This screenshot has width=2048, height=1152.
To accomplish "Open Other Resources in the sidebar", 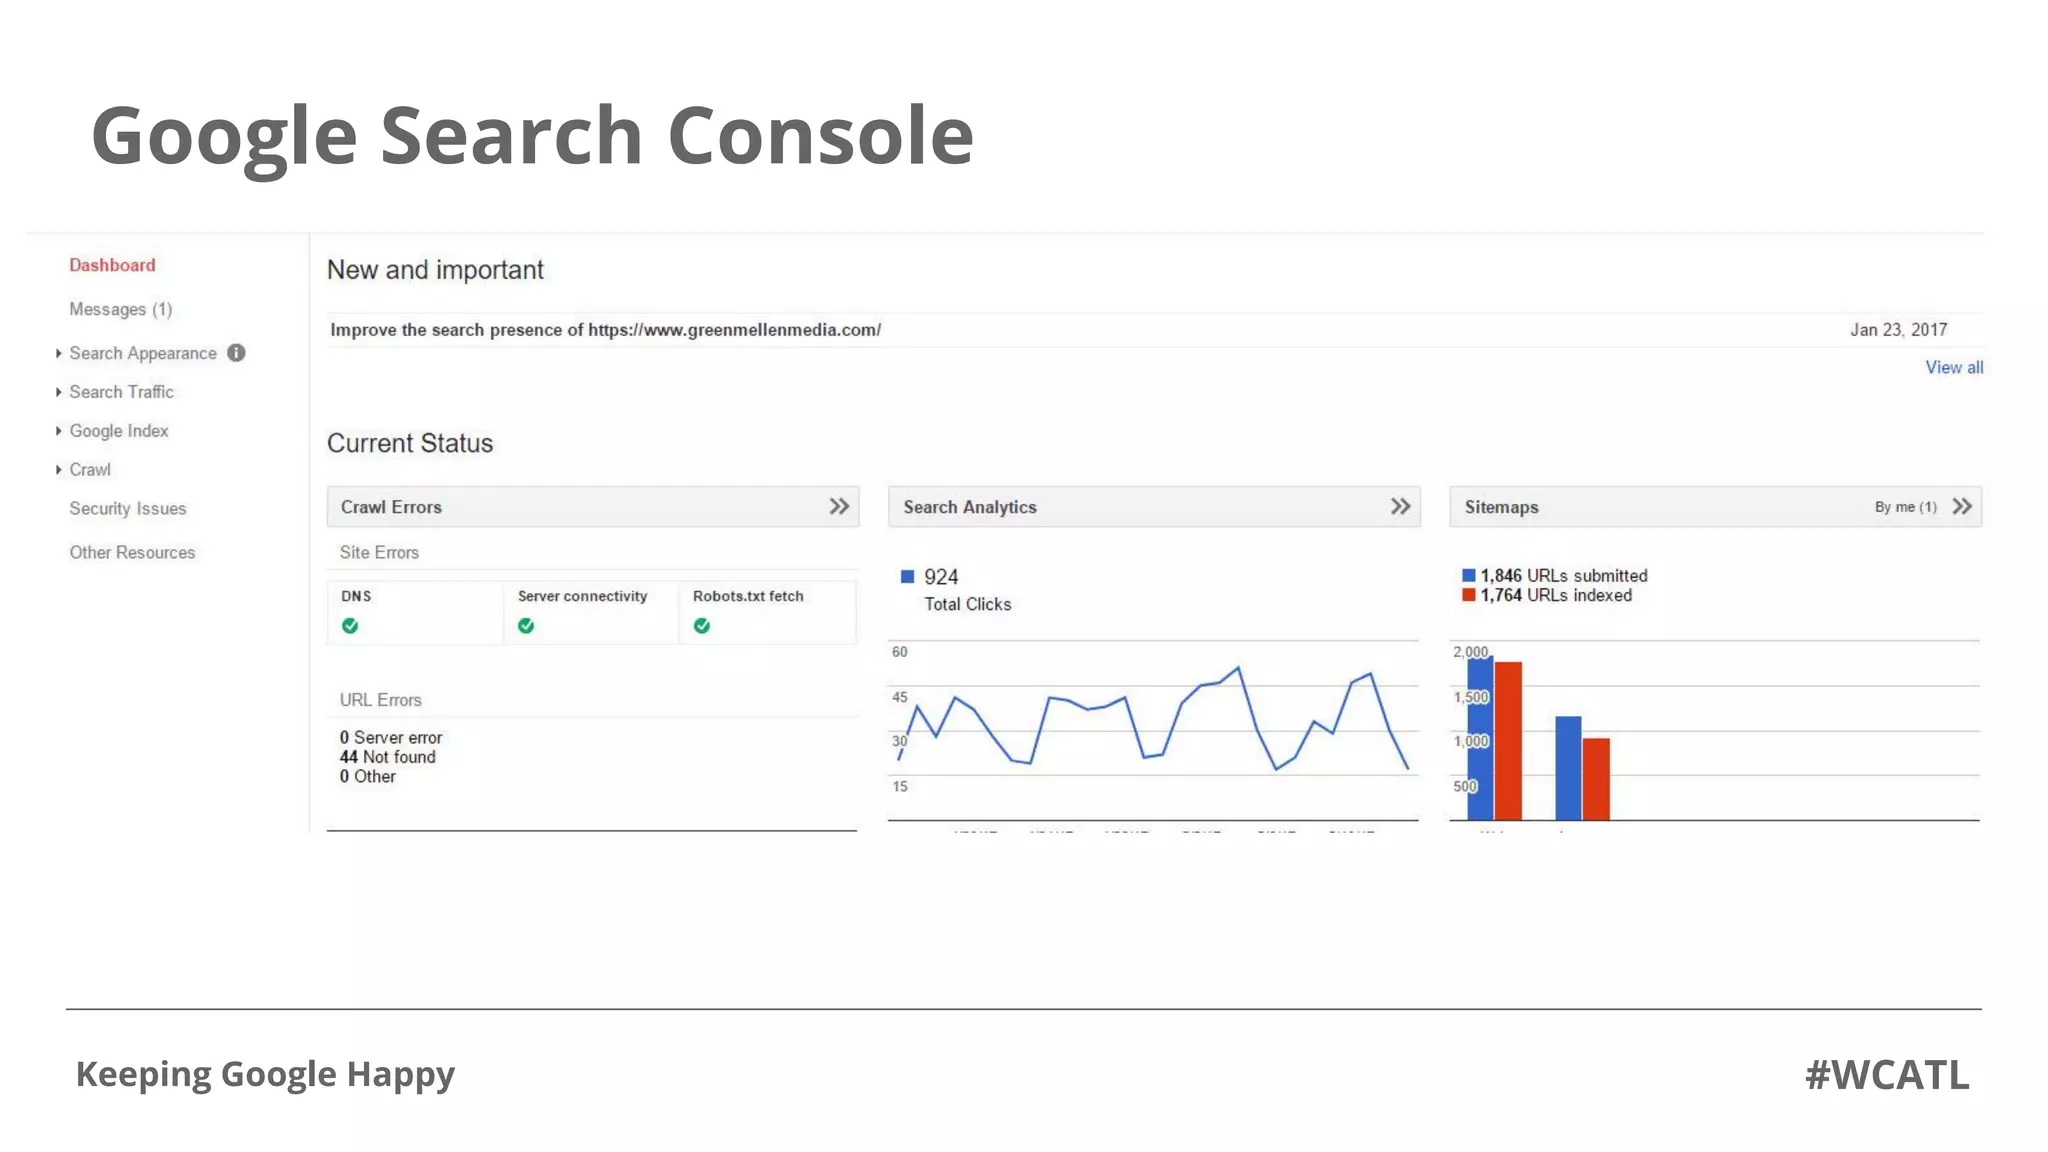I will [132, 553].
